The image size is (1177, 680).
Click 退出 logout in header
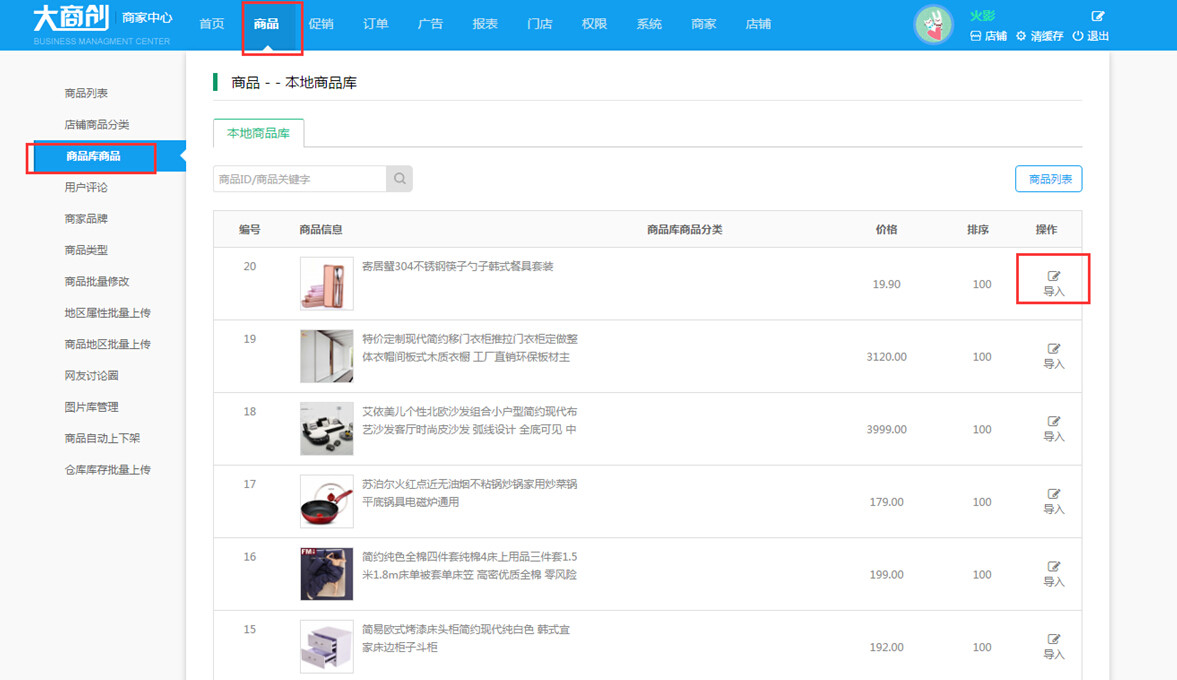1091,36
